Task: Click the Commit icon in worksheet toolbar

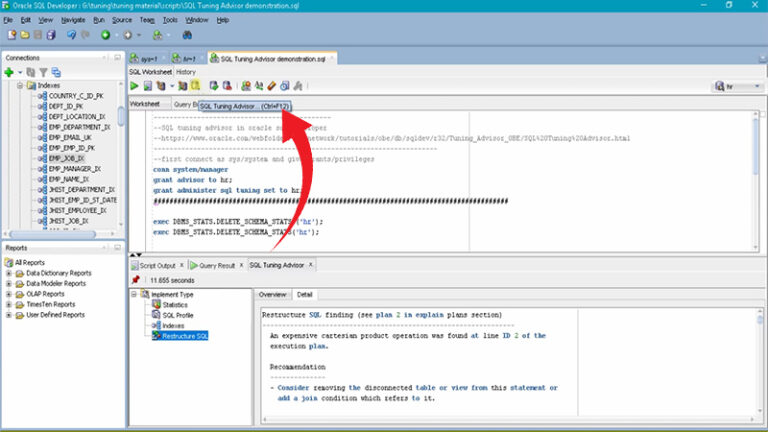Action: tap(214, 86)
